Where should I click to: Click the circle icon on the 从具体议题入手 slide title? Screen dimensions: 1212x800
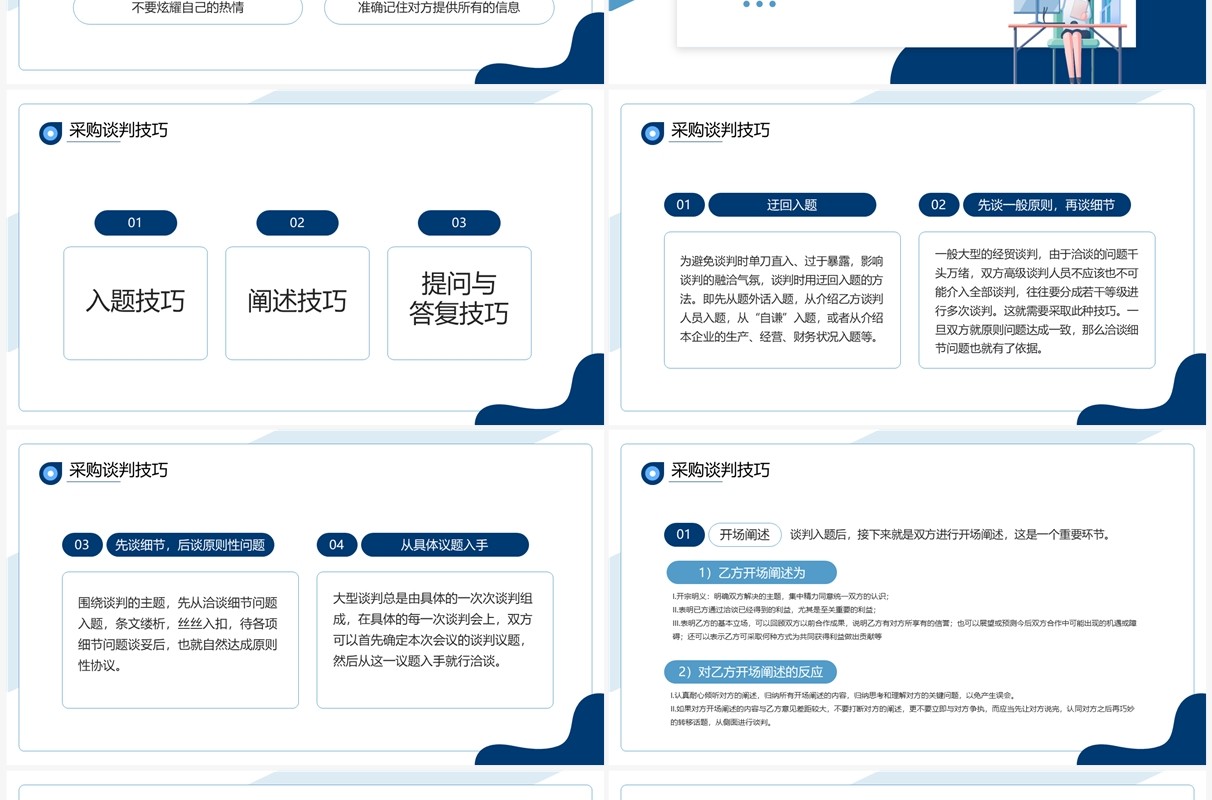51,473
